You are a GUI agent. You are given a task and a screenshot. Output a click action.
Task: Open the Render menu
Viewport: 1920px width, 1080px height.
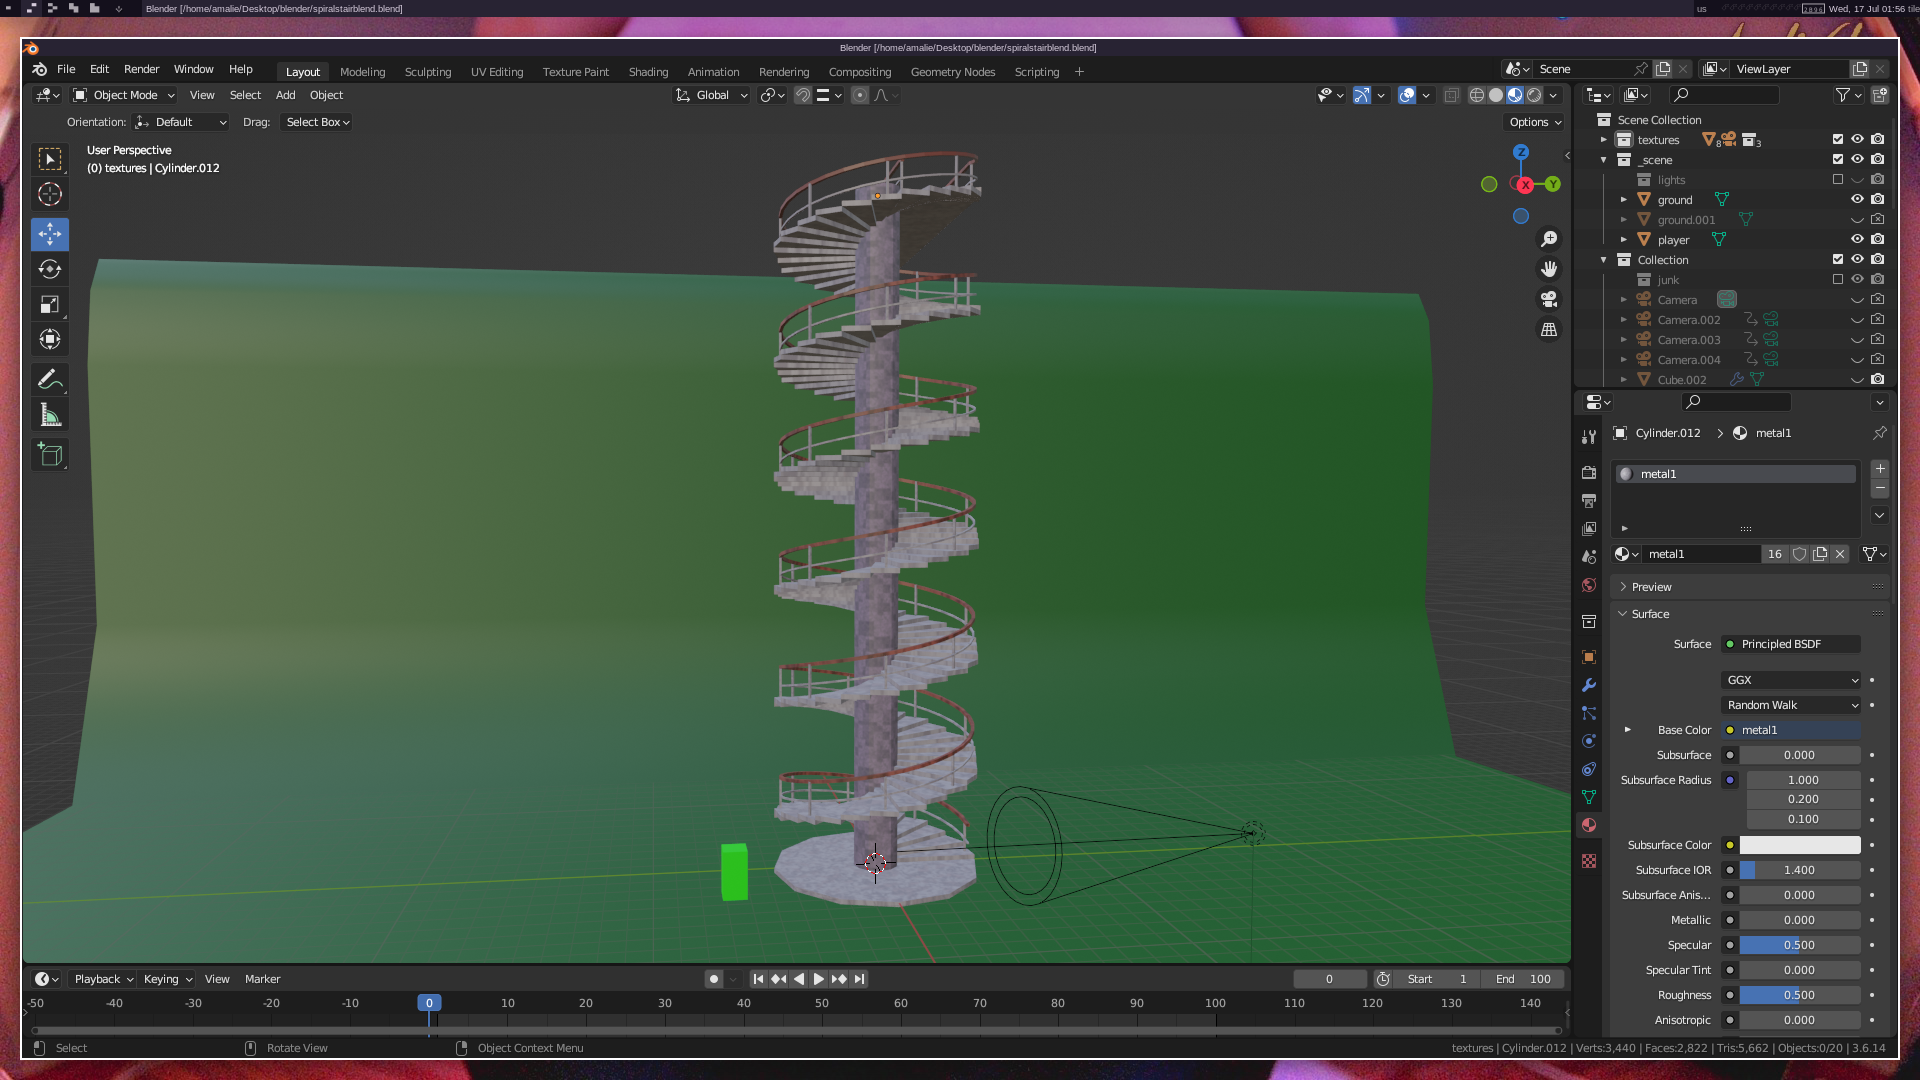pos(141,69)
